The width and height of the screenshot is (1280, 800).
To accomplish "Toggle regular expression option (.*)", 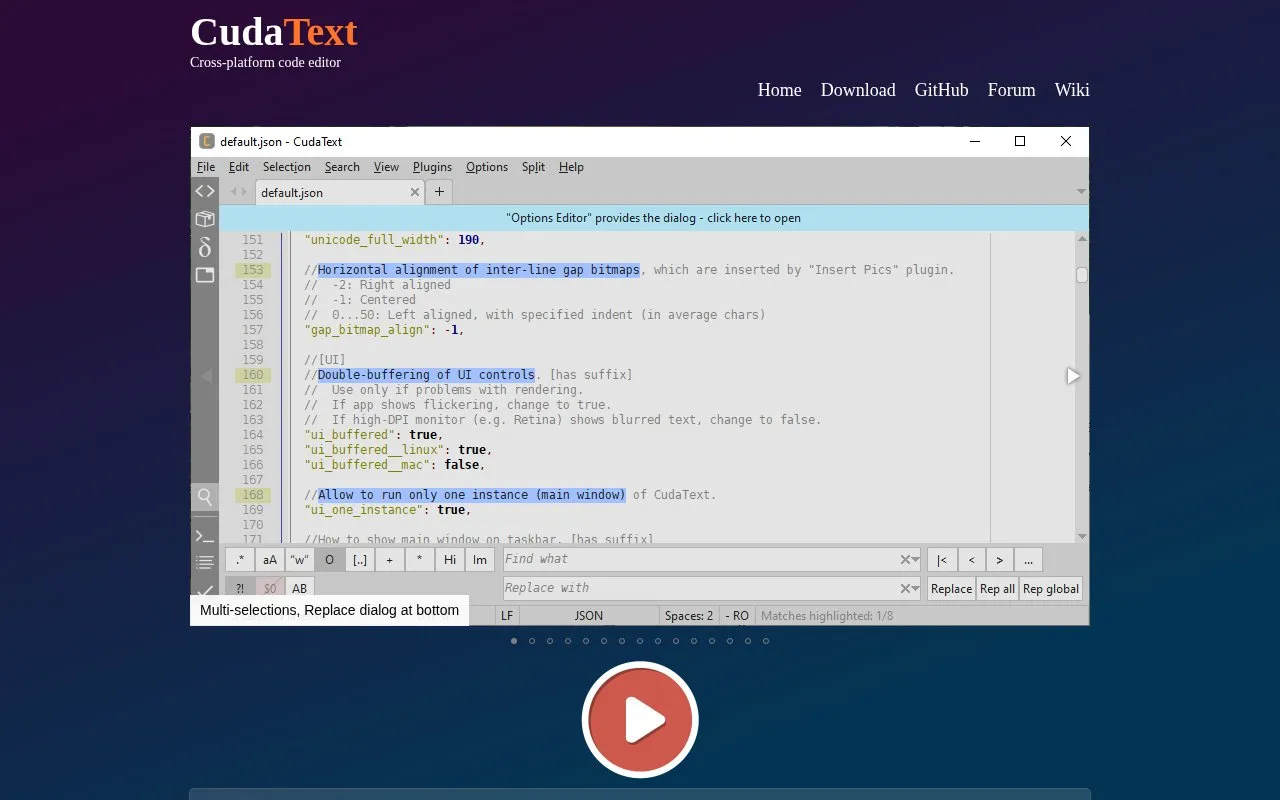I will point(240,560).
